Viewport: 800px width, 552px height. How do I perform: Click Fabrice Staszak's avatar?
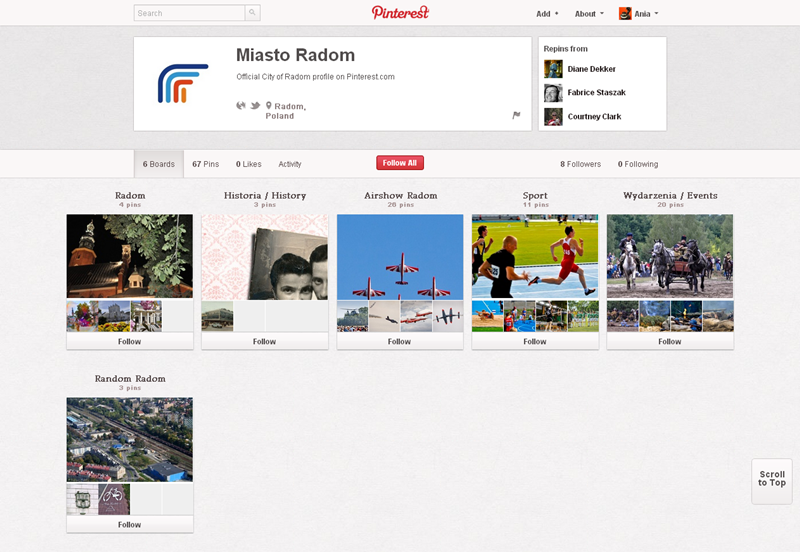553,93
